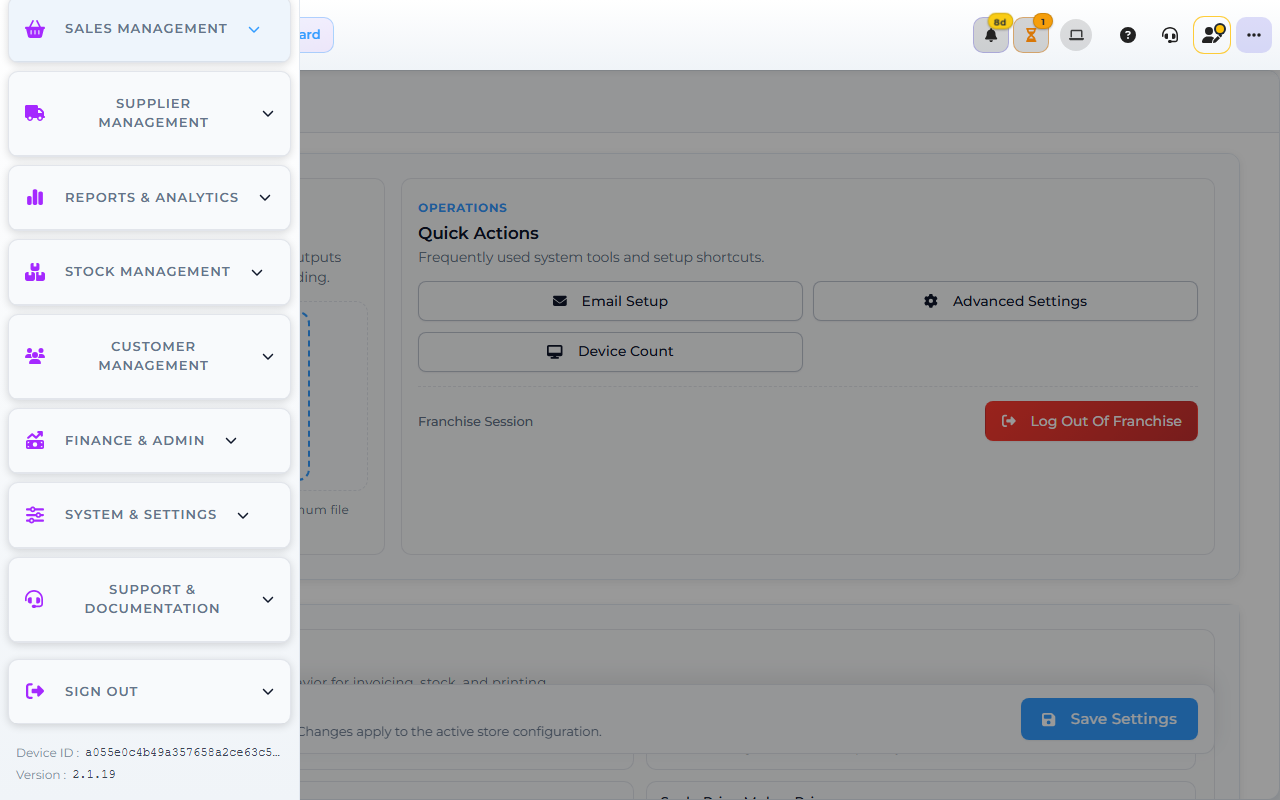Click the header headset support icon
The height and width of the screenshot is (800, 1280).
pyautogui.click(x=1170, y=35)
